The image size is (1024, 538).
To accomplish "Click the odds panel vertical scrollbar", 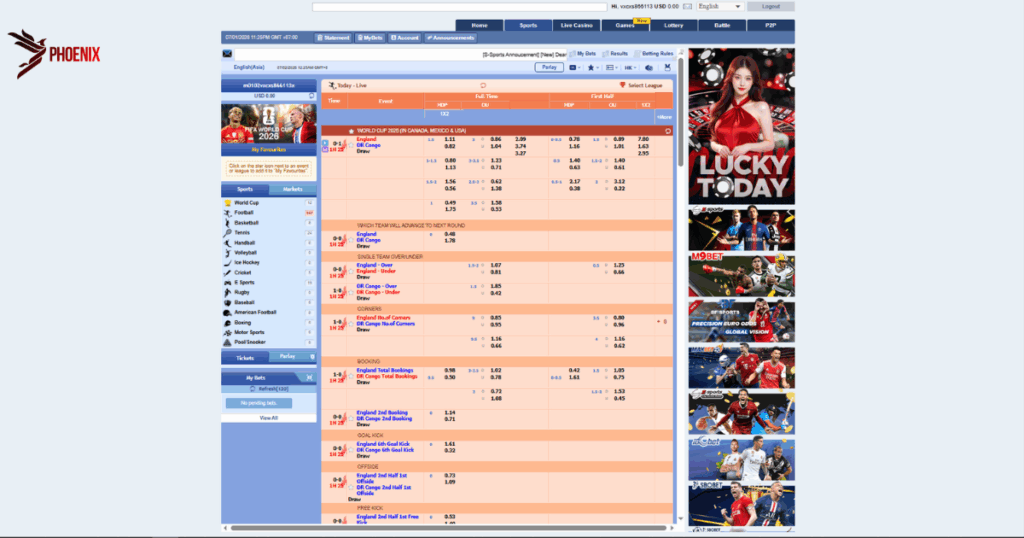I will [680, 111].
